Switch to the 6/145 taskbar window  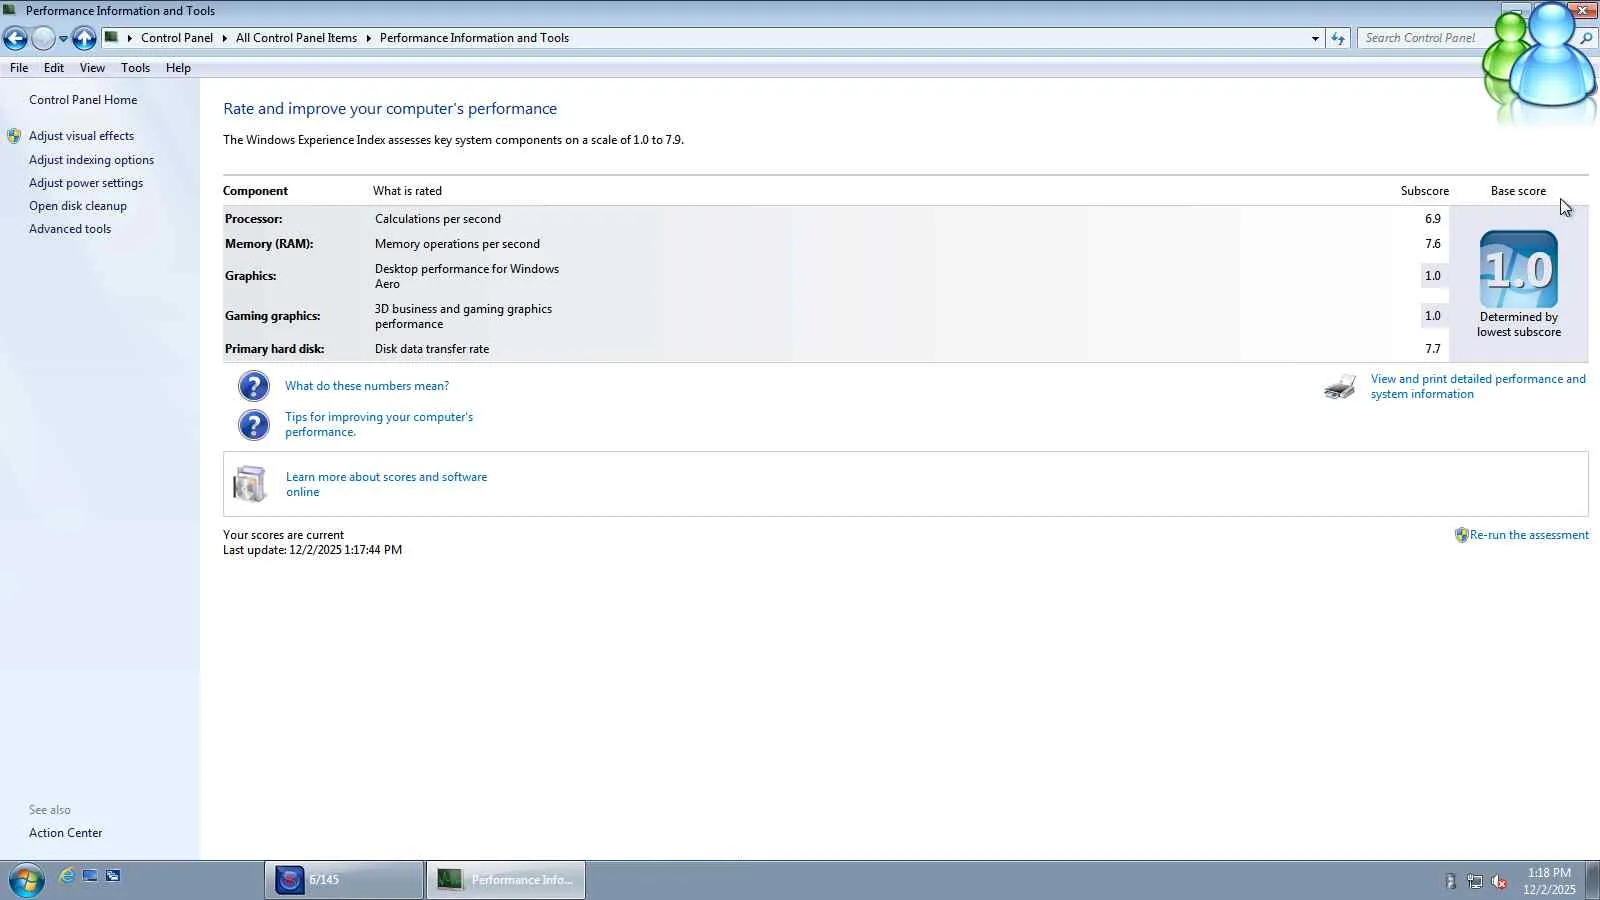344,880
